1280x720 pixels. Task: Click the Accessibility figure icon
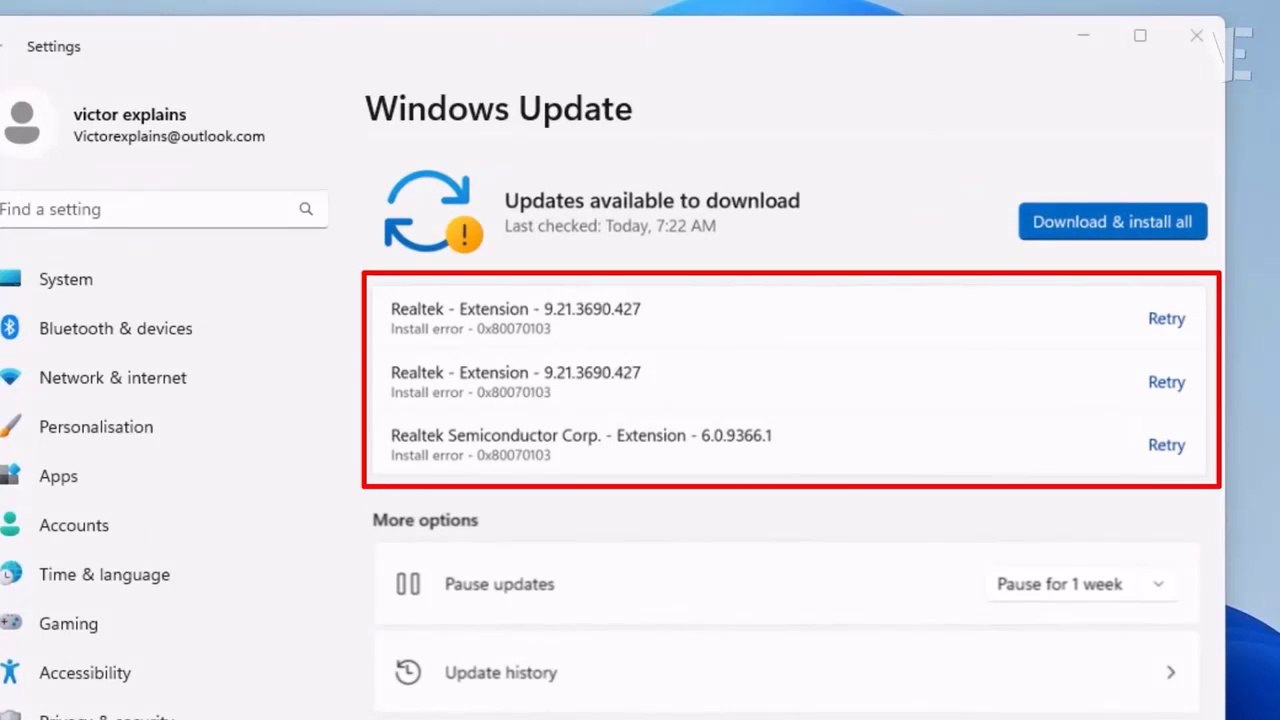coord(10,672)
